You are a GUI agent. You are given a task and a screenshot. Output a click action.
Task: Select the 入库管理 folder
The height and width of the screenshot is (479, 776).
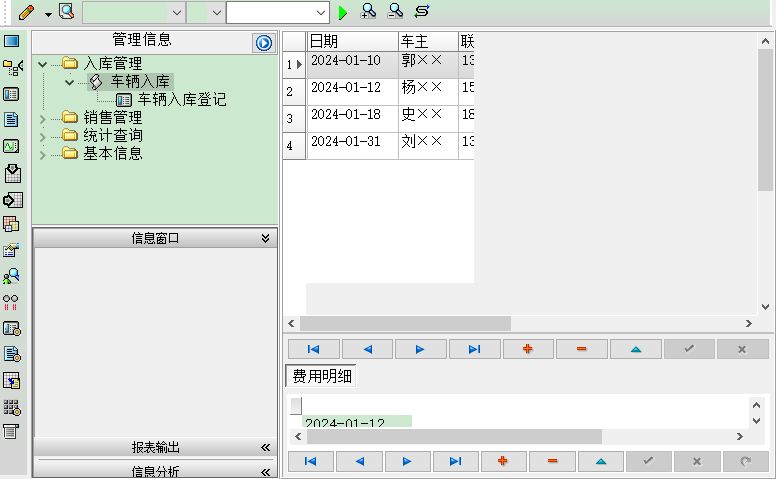tap(112, 63)
